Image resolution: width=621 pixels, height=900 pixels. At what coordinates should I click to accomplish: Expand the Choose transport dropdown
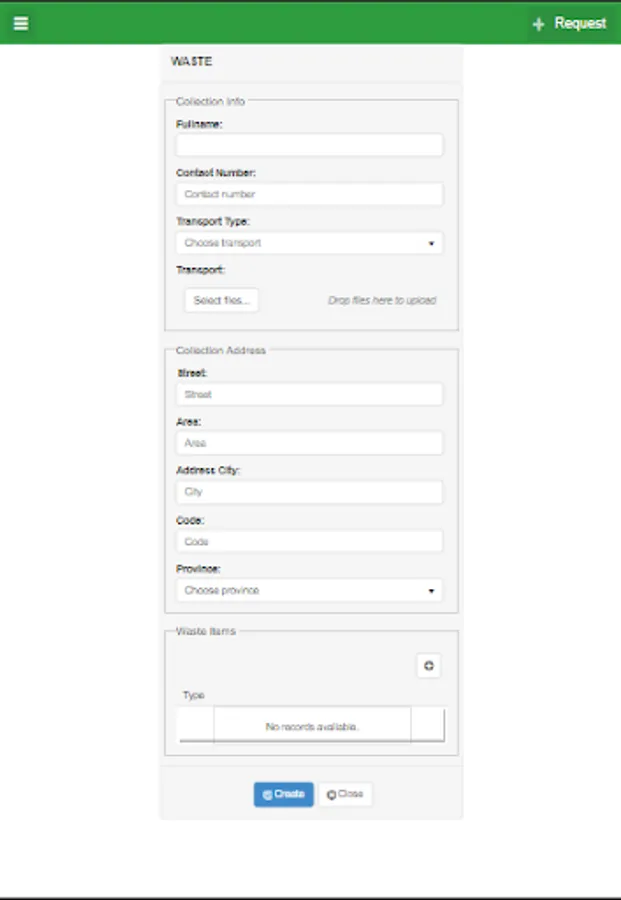click(x=309, y=243)
